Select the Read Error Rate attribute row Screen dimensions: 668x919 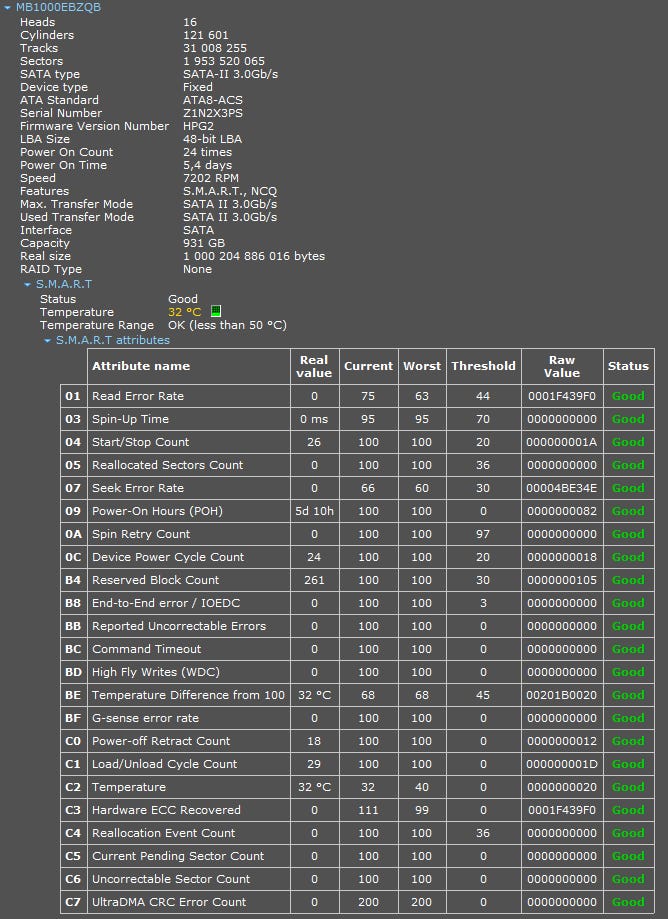click(x=138, y=396)
